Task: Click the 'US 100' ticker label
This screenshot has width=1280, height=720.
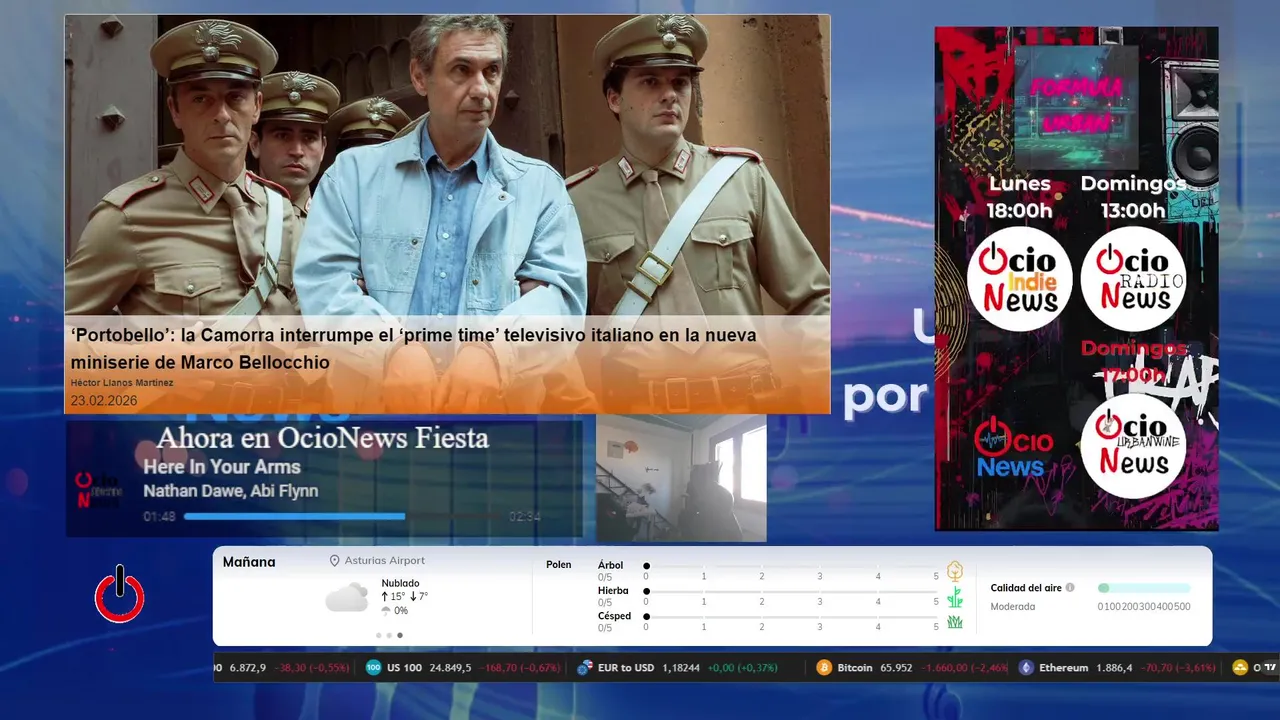Action: 404,668
